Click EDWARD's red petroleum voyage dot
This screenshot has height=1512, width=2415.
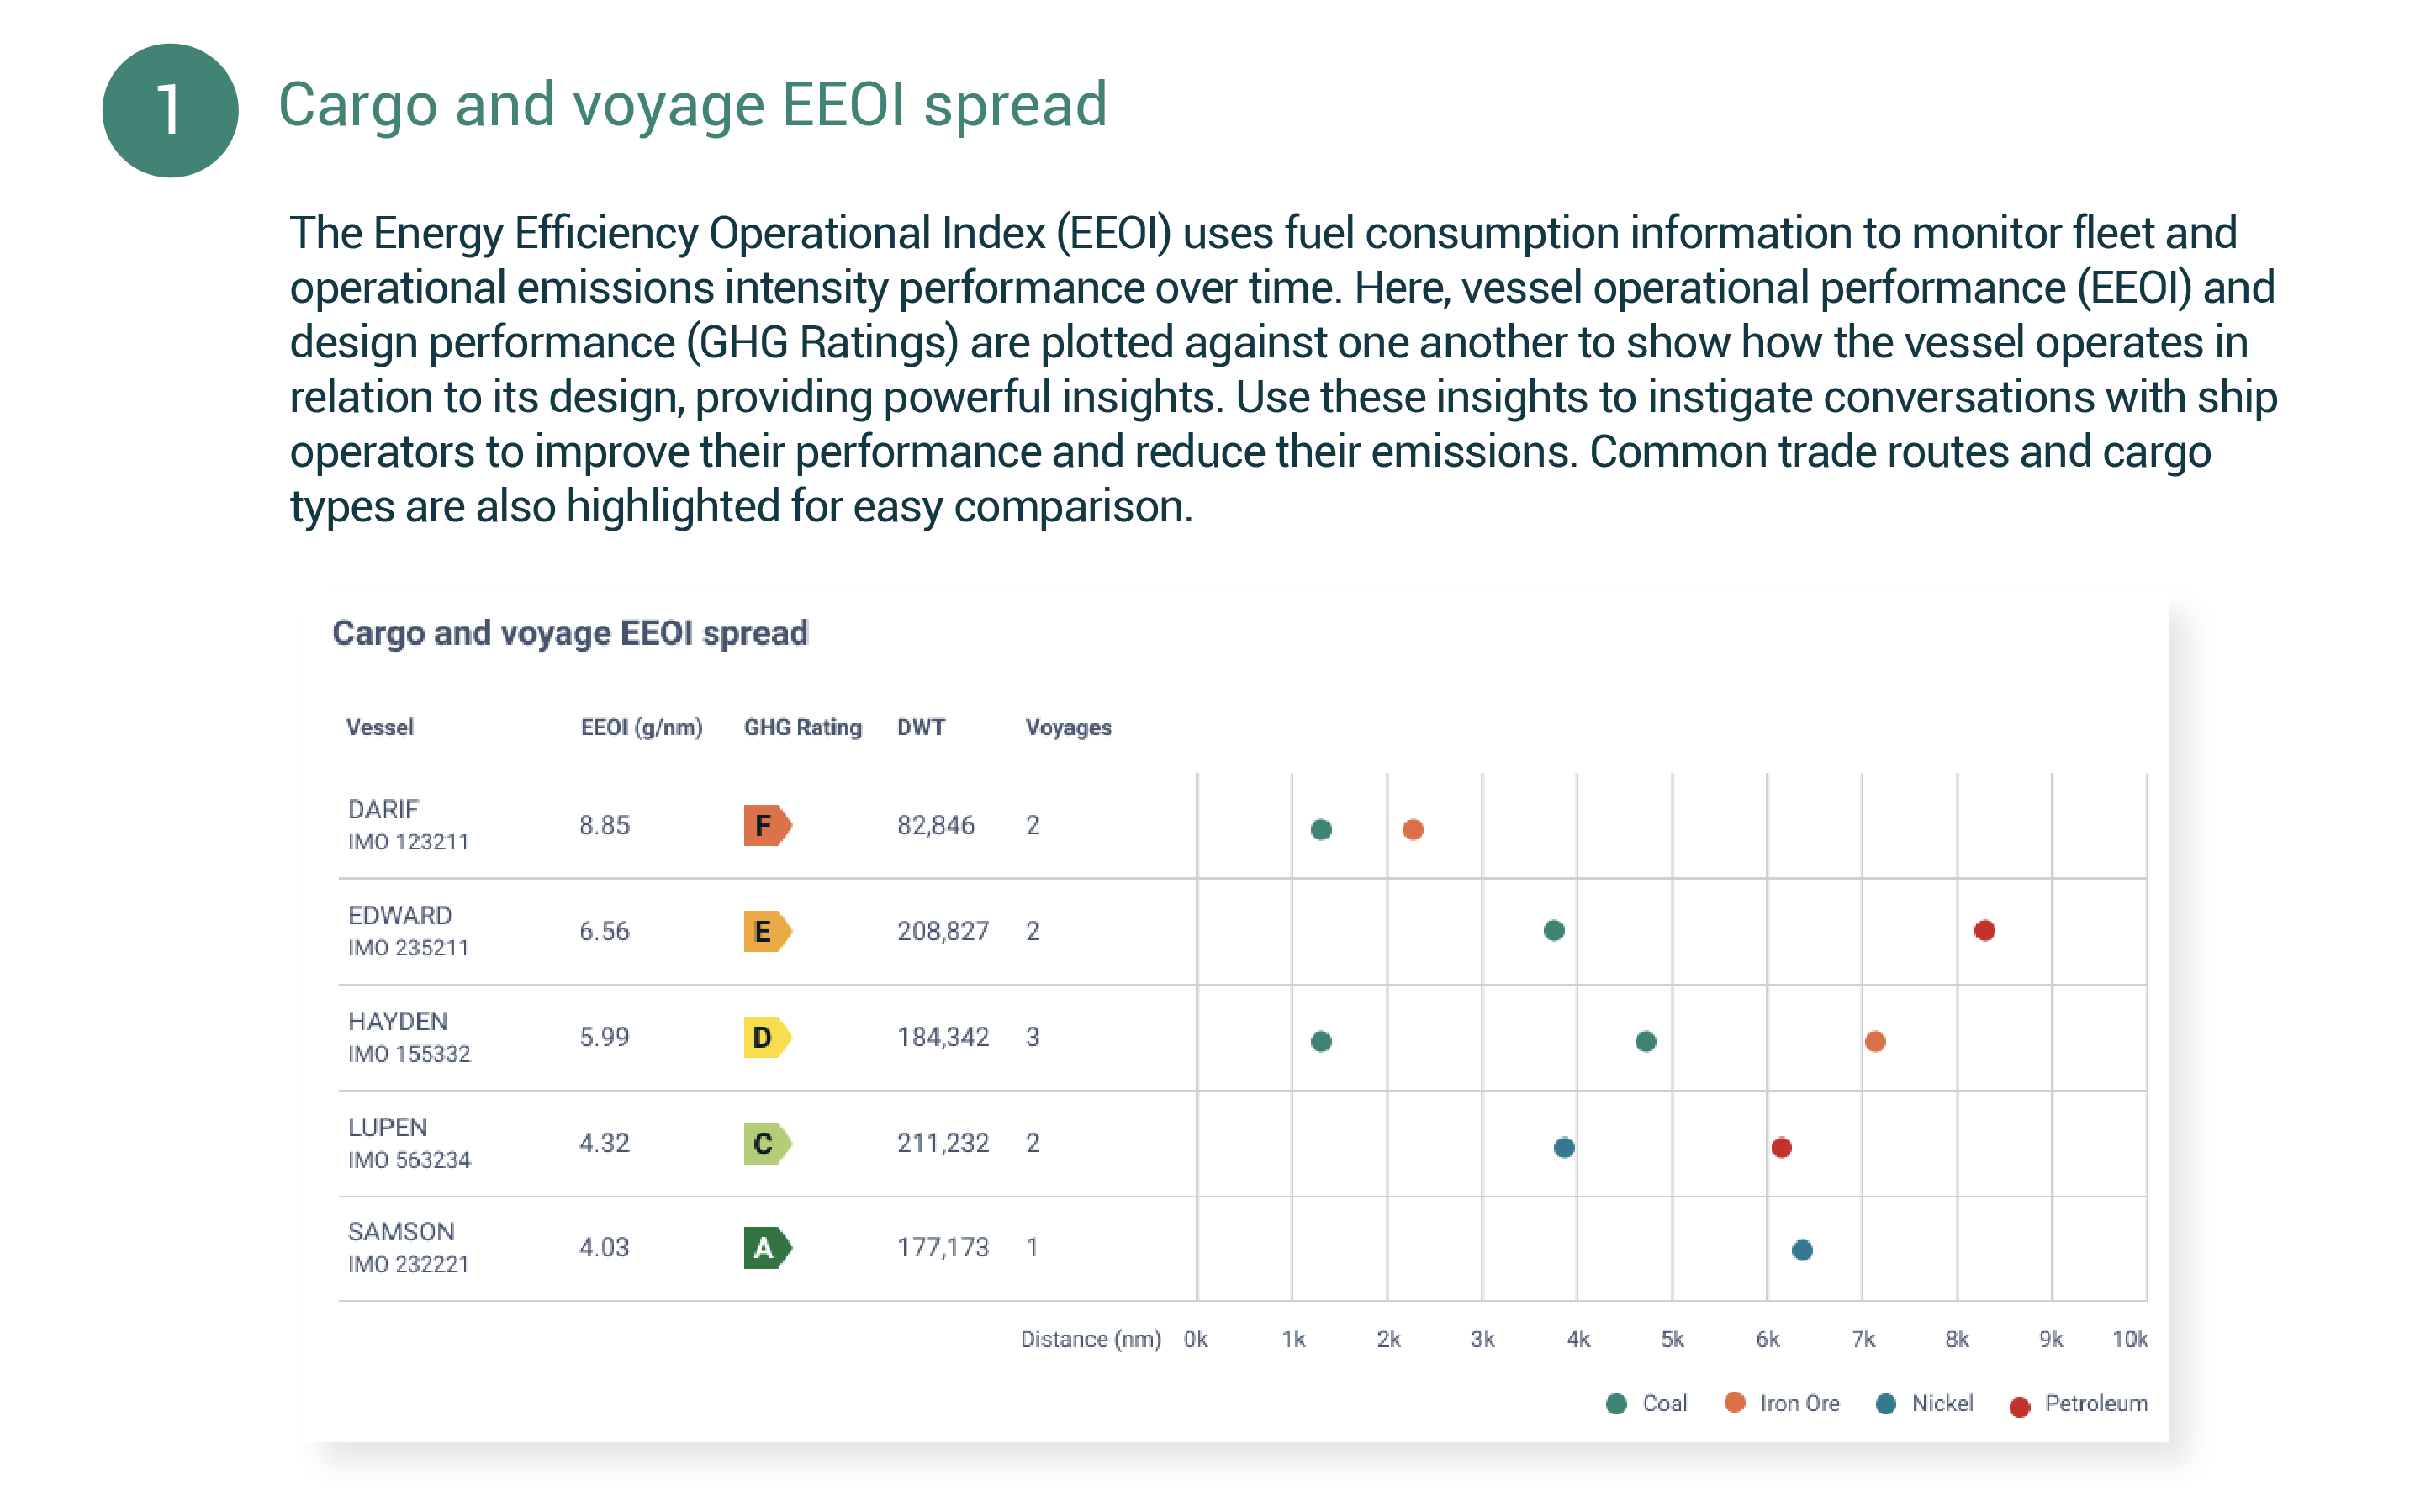point(1984,931)
